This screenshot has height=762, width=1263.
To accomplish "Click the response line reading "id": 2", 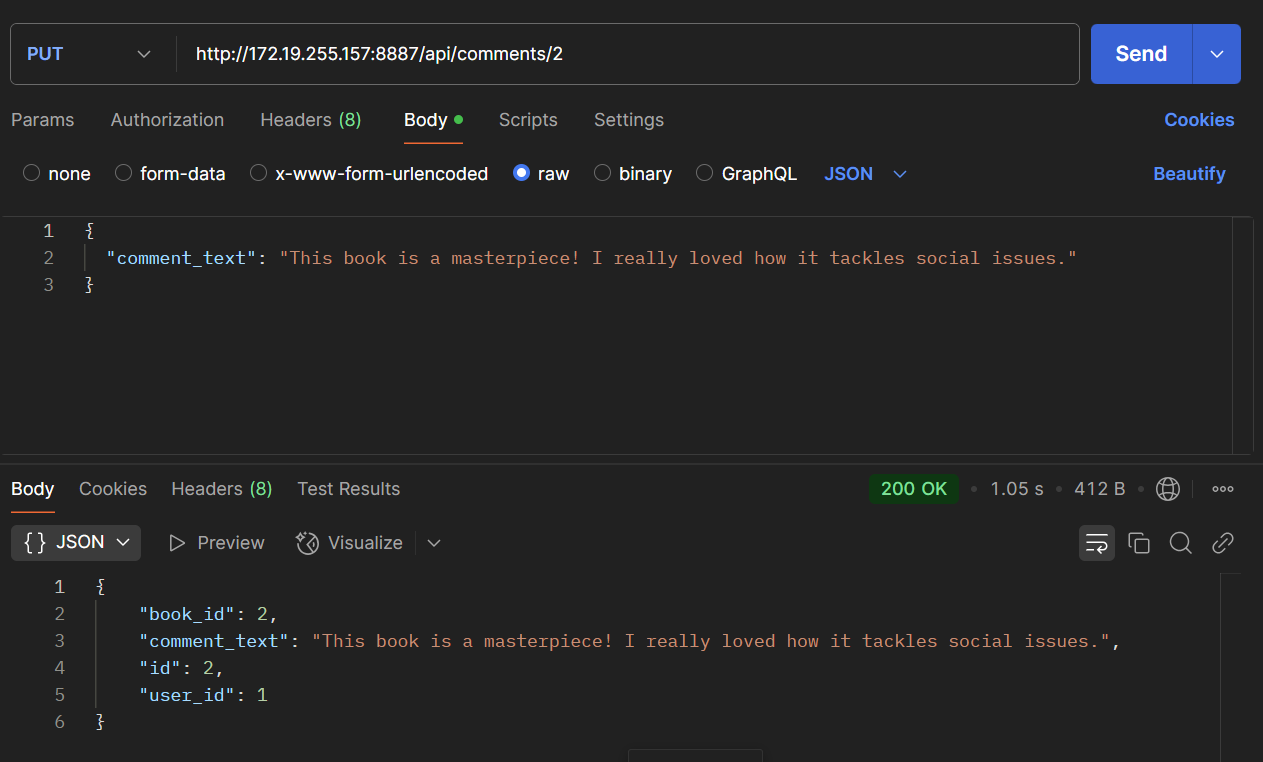I will click(181, 668).
